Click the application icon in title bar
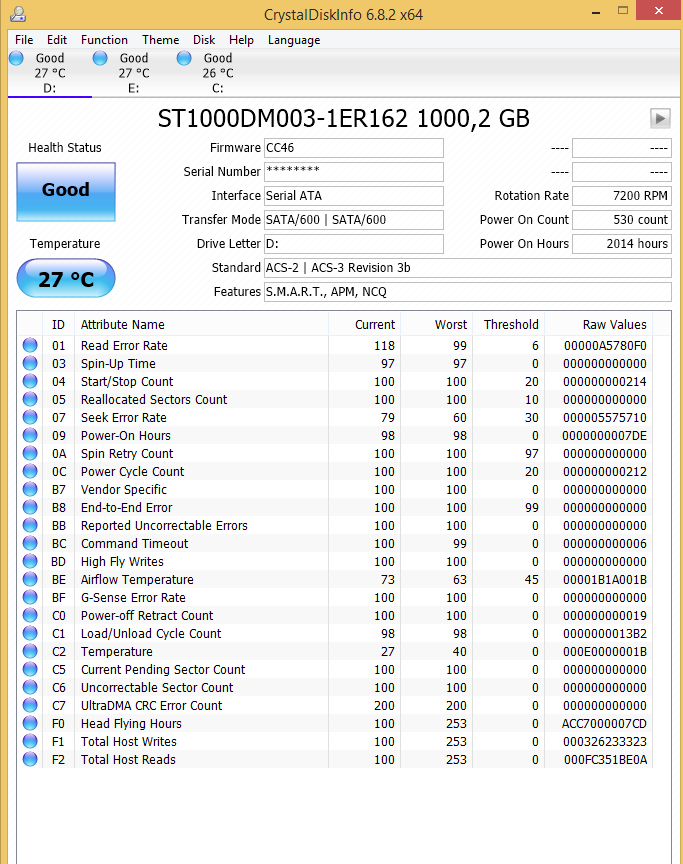 point(18,14)
